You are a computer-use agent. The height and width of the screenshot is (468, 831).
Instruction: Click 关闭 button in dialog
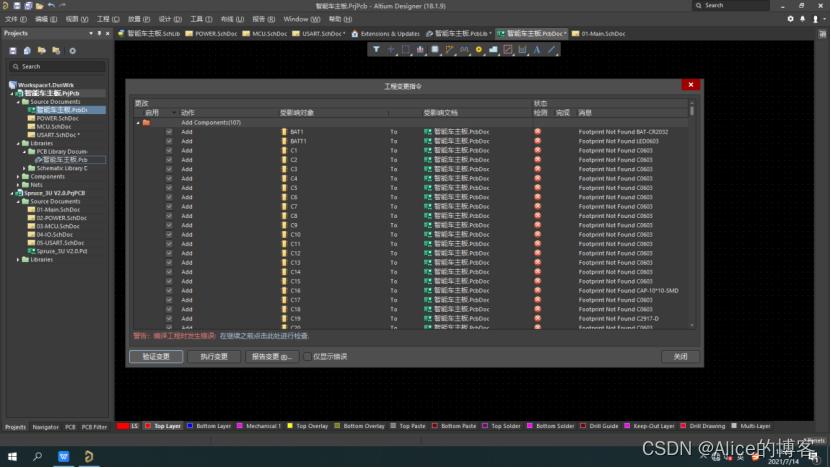click(x=680, y=357)
